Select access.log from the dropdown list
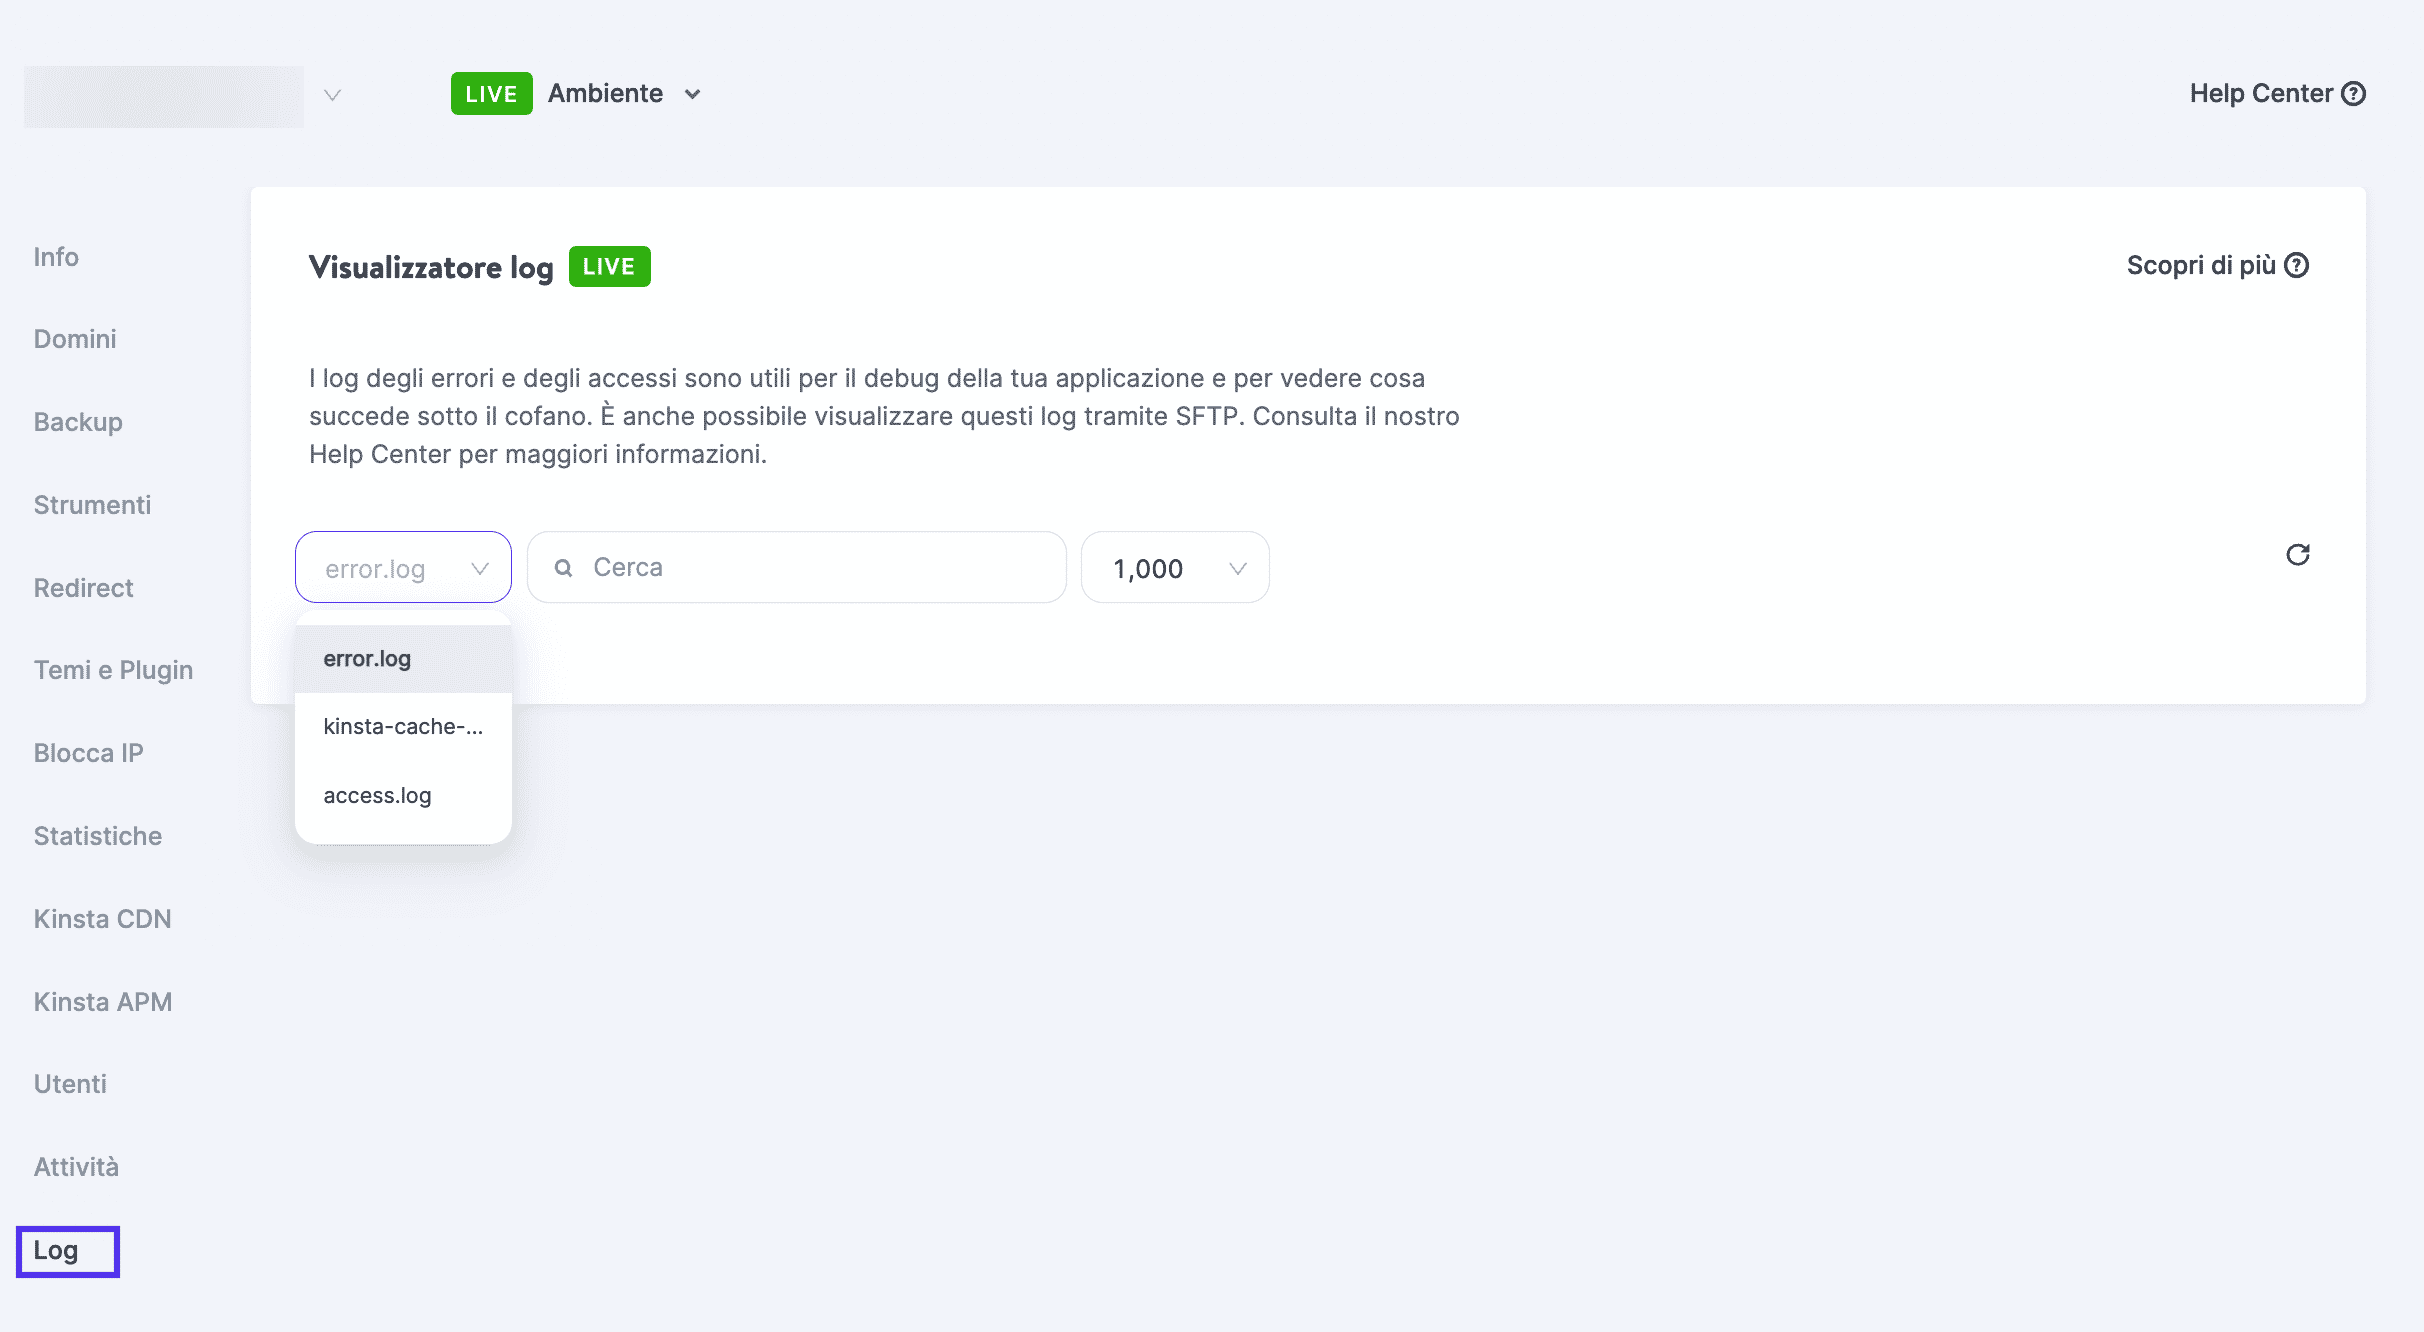This screenshot has height=1332, width=2424. (377, 794)
